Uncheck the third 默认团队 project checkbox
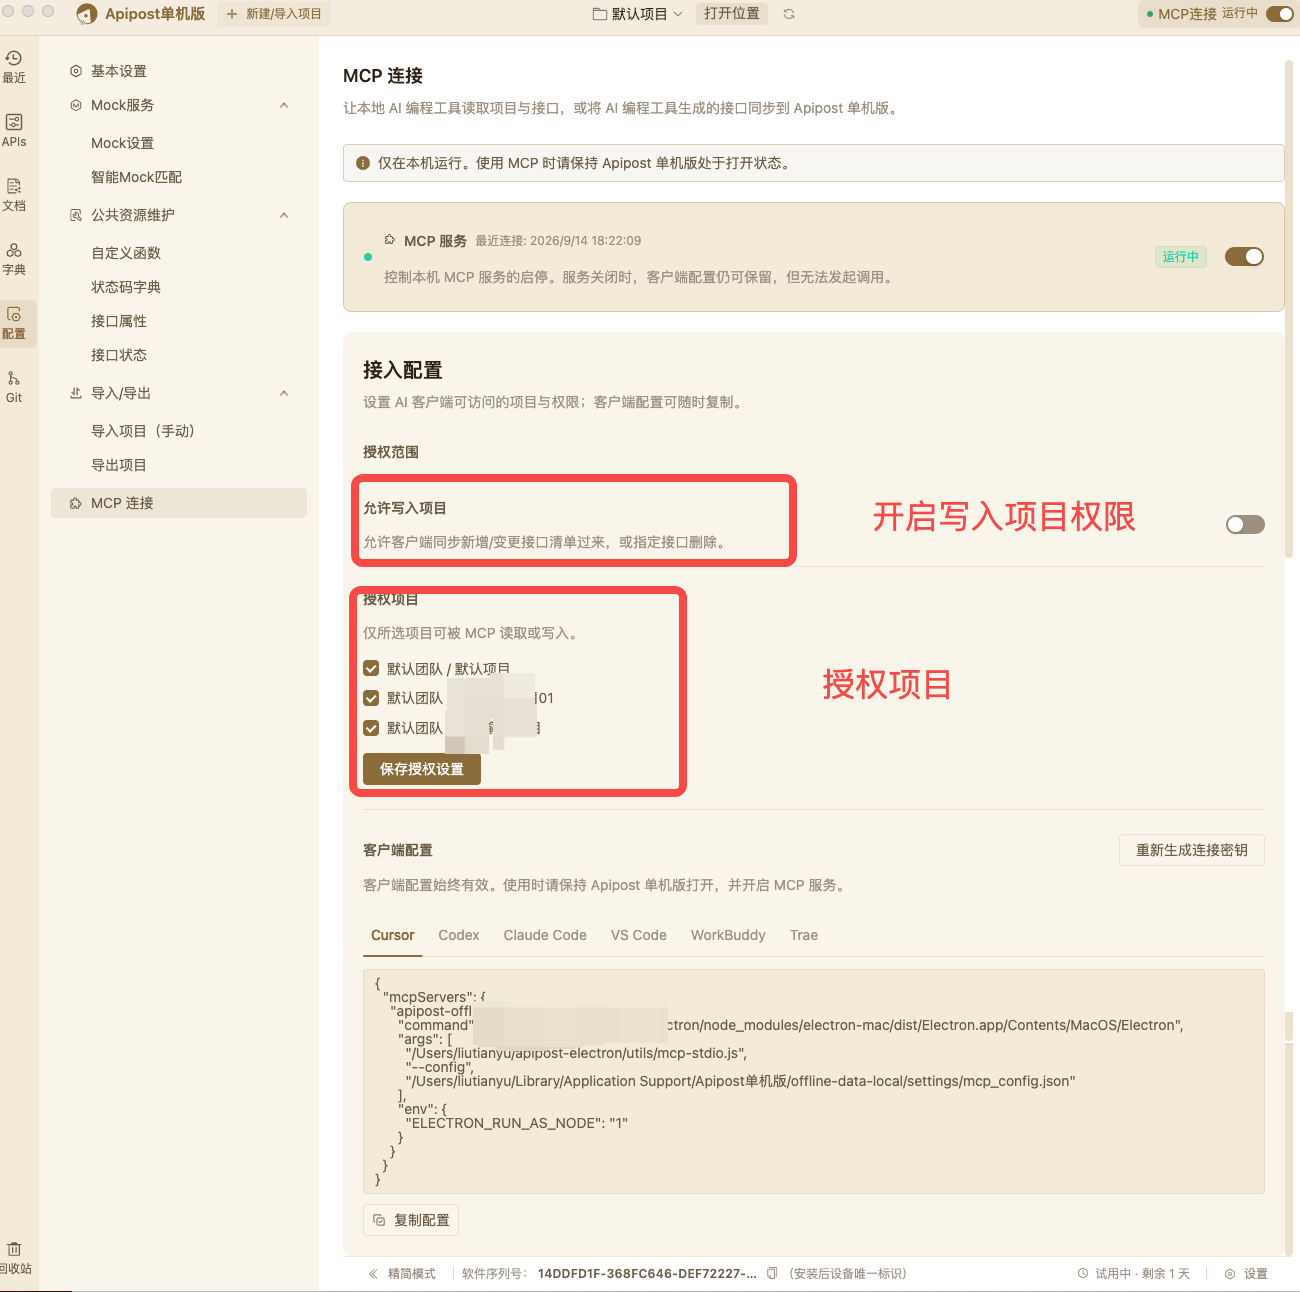The image size is (1300, 1292). point(371,728)
